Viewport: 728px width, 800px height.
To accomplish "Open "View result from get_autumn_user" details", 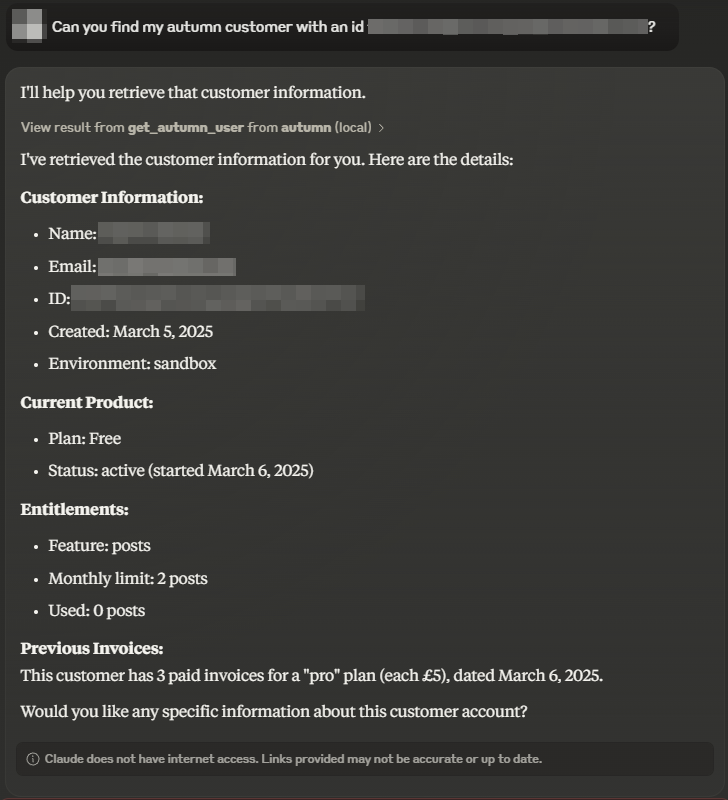I will (196, 128).
